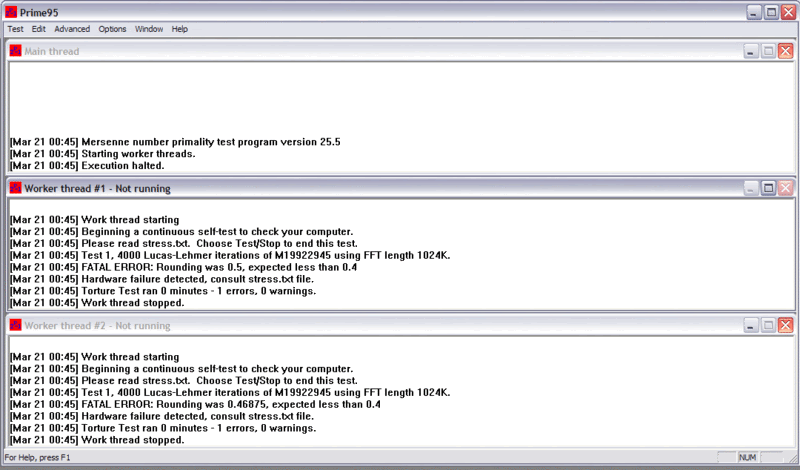This screenshot has height=470, width=800.
Task: Maximize the Worker thread #2 window
Action: (x=768, y=325)
